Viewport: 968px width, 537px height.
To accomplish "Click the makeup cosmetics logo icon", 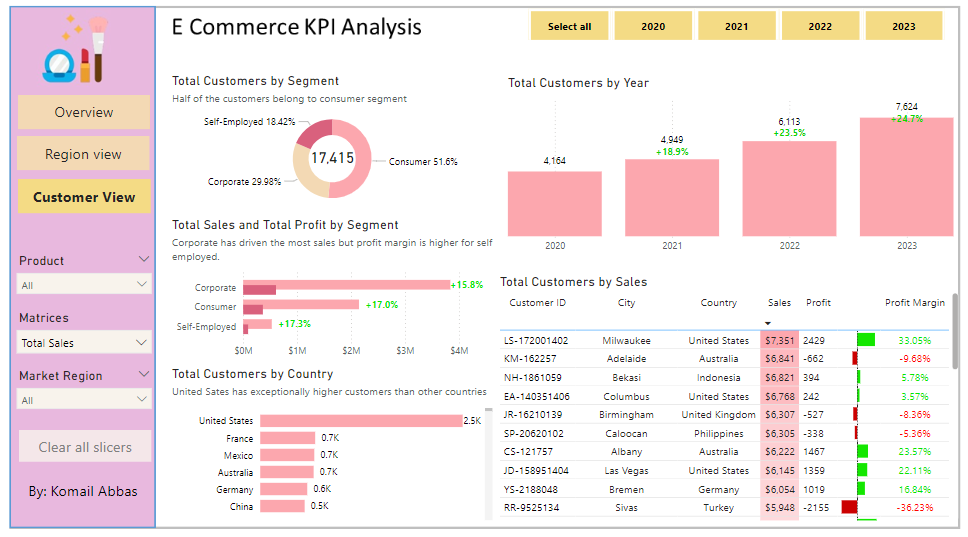I will [x=75, y=48].
